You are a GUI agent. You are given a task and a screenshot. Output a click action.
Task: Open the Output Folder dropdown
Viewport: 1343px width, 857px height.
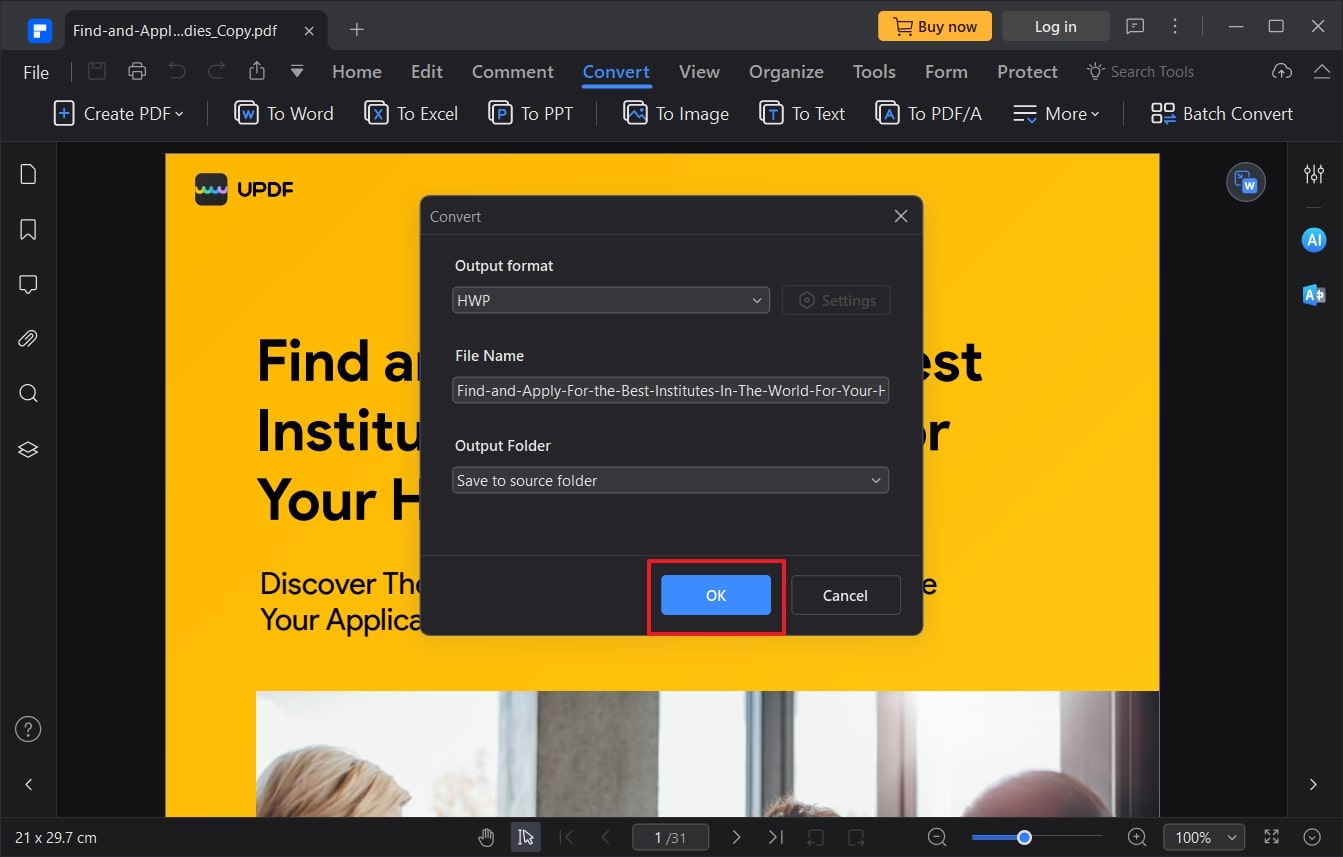pos(670,480)
